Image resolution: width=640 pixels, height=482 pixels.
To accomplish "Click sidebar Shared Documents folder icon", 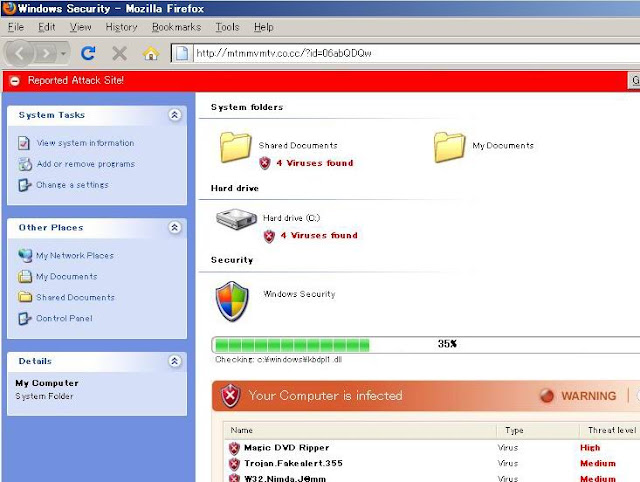I will pos(25,297).
